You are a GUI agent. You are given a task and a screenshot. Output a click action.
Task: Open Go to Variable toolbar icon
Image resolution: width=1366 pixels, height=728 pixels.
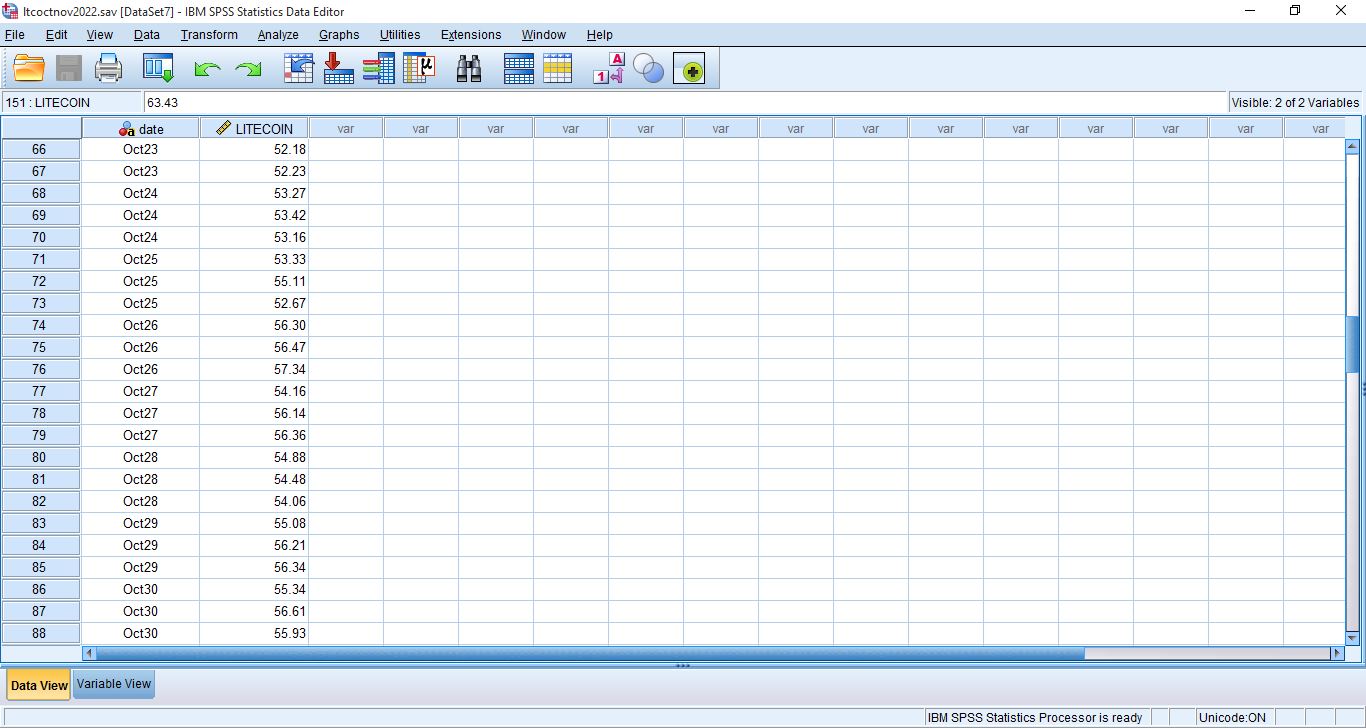[x=339, y=68]
